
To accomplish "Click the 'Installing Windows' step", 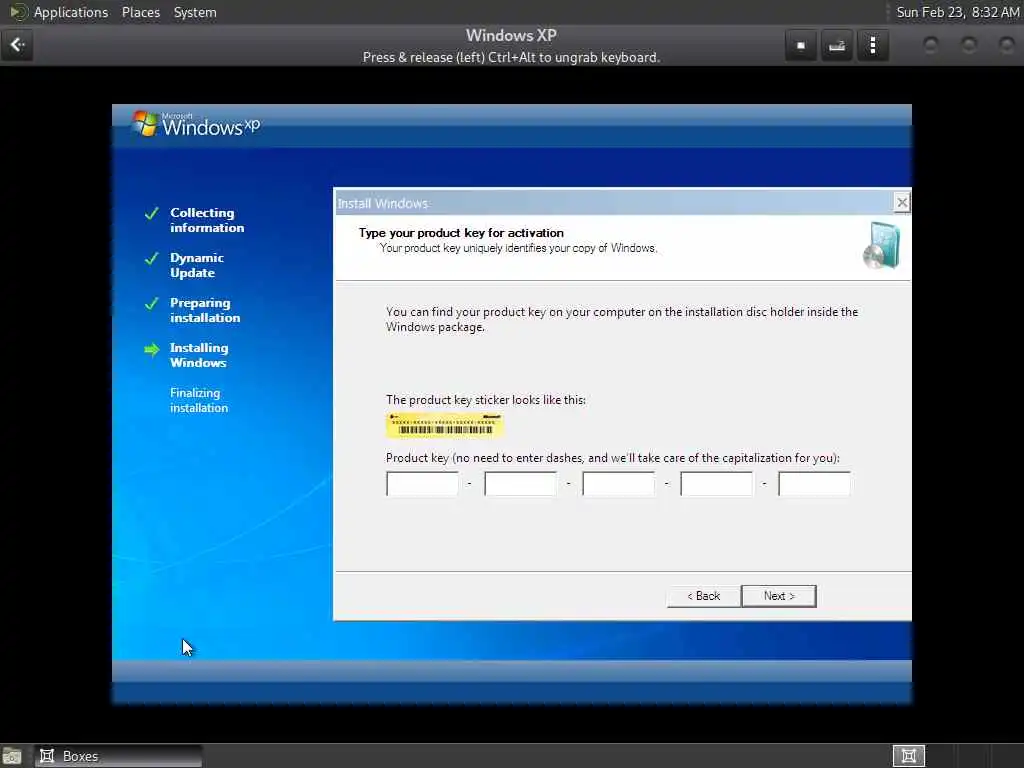I will pos(199,355).
